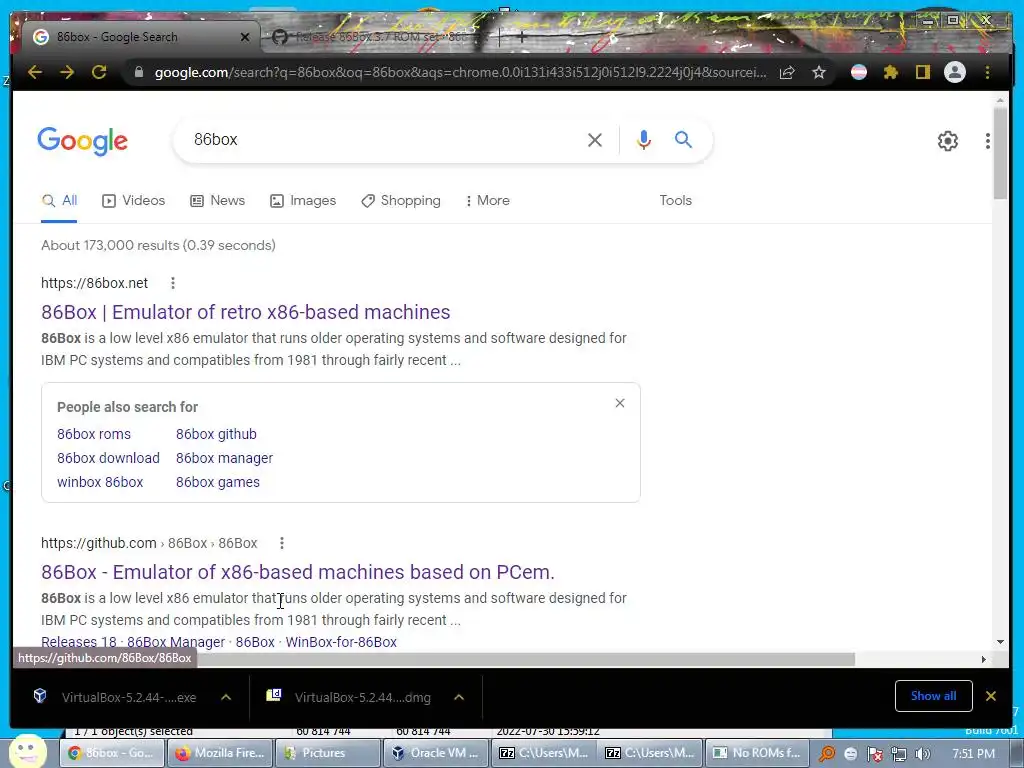Image resolution: width=1024 pixels, height=768 pixels.
Task: Switch to the Images results tab
Action: pyautogui.click(x=303, y=200)
